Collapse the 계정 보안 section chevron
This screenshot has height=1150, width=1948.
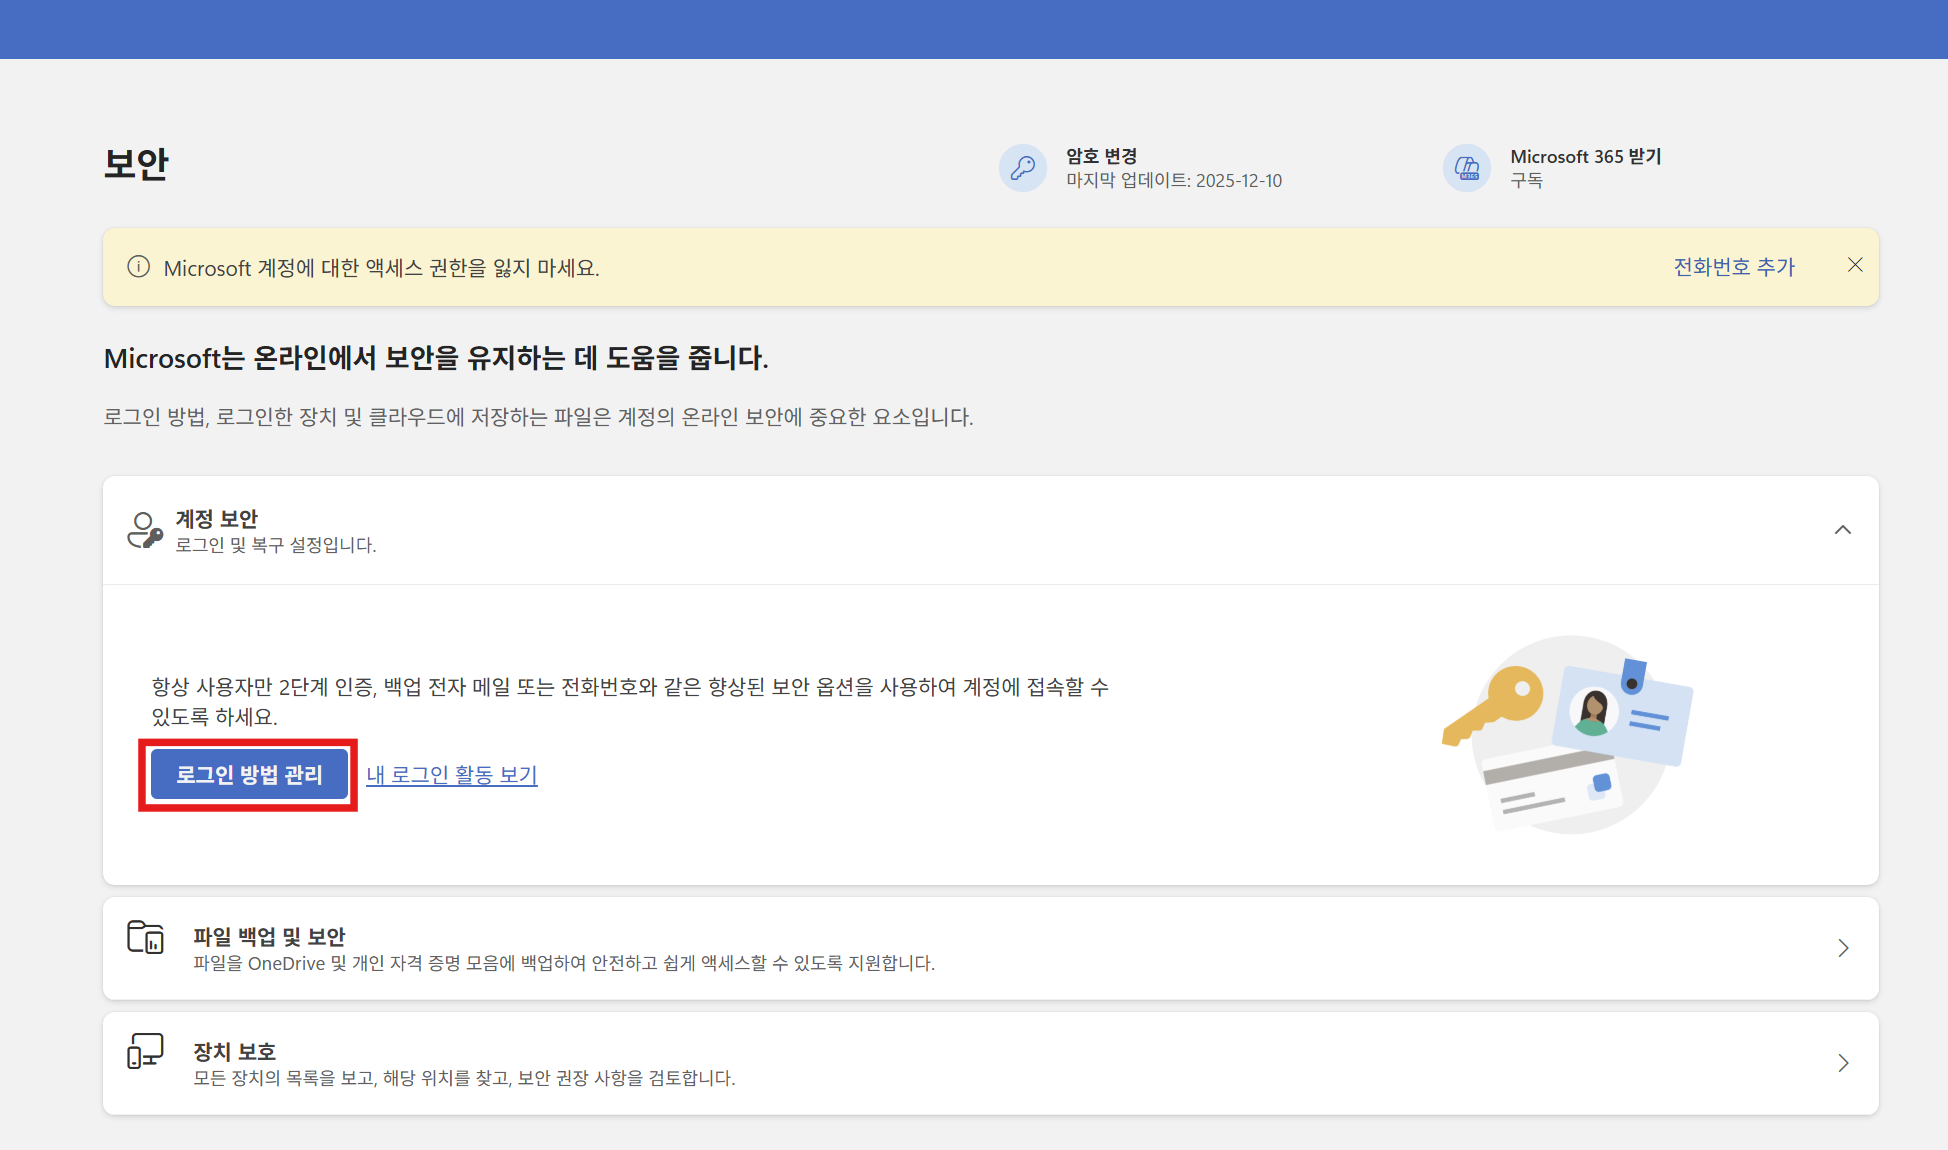pos(1842,530)
